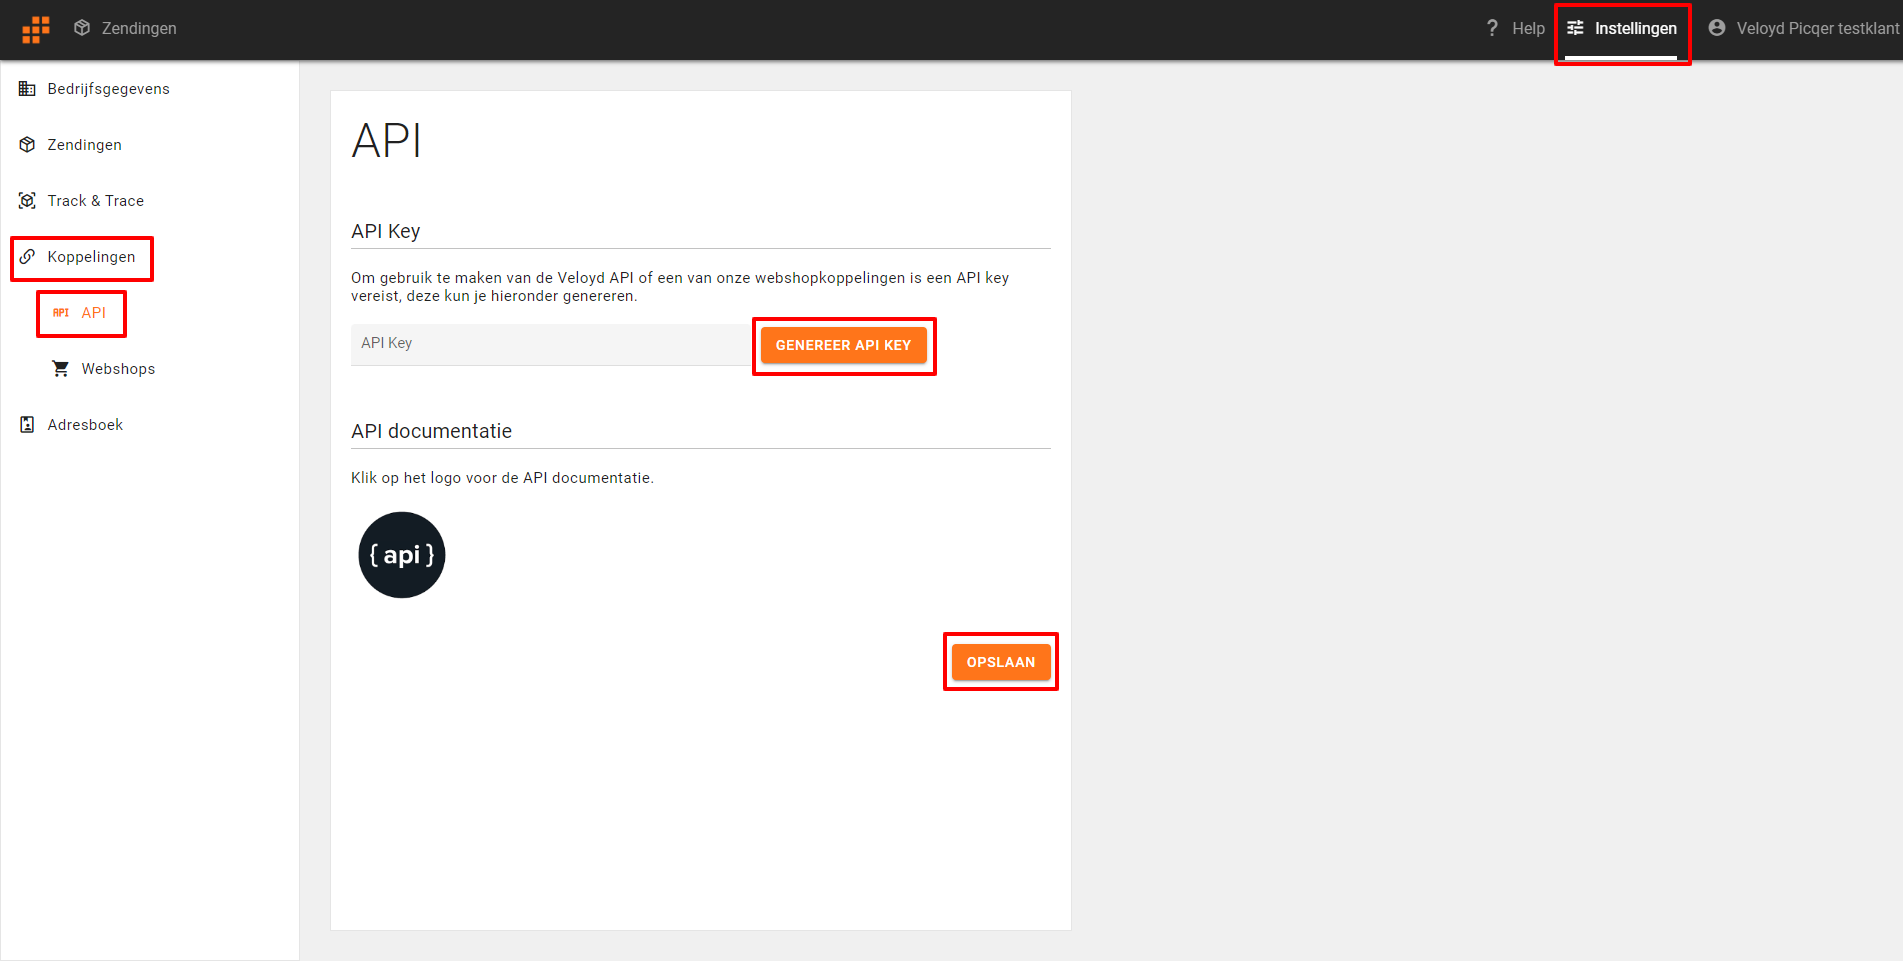Open Webshops under Koppelingen

point(119,369)
